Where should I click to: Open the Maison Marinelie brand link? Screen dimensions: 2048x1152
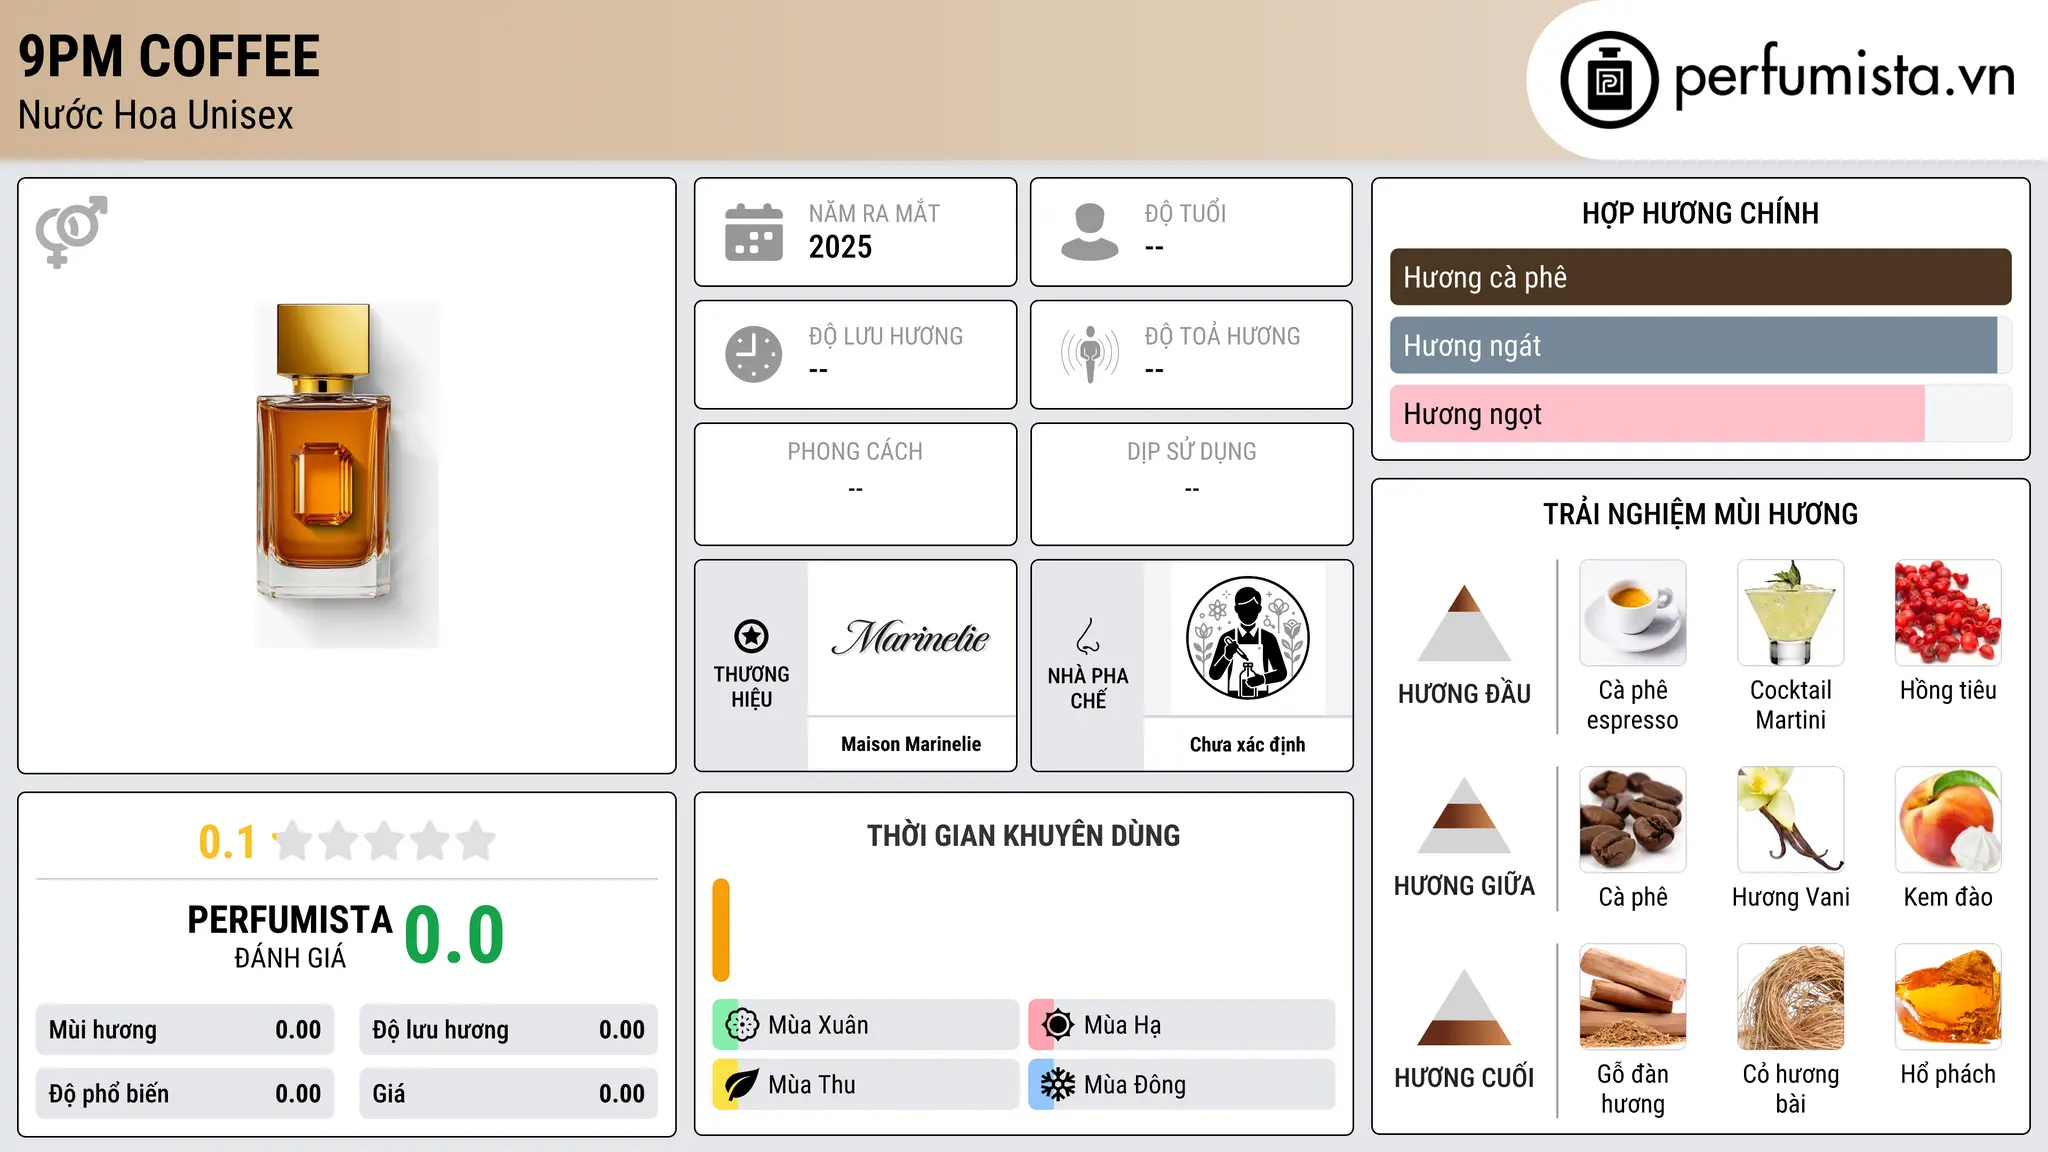[x=911, y=744]
